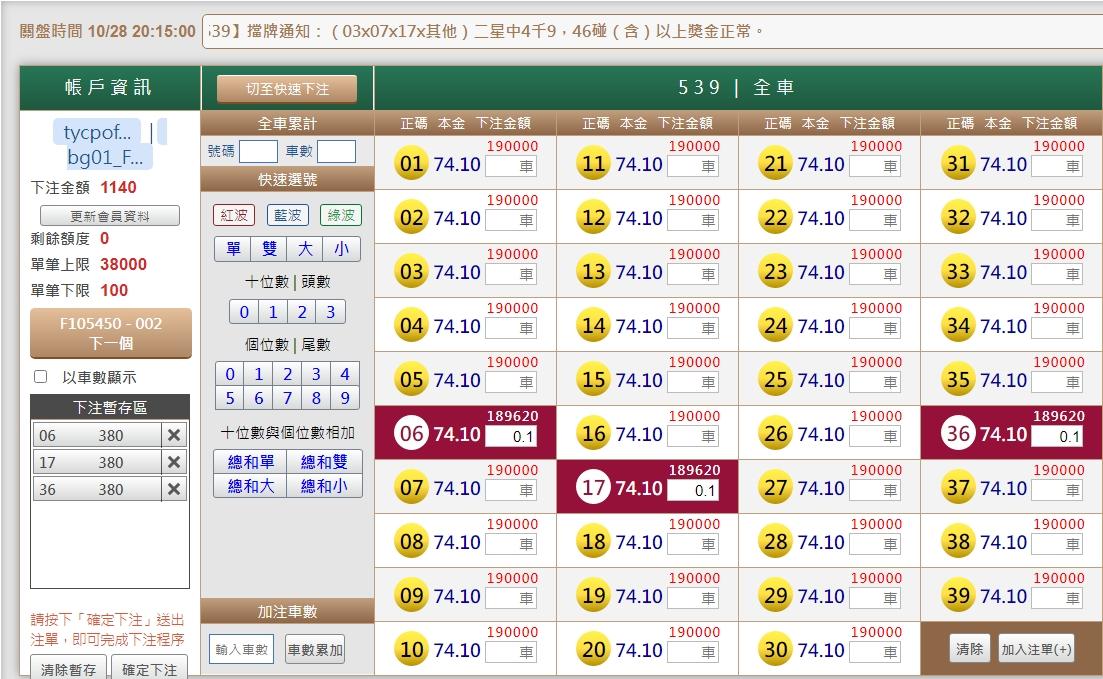Image resolution: width=1103 pixels, height=679 pixels.
Task: Select yellow number ball 23
Action: 776,272
